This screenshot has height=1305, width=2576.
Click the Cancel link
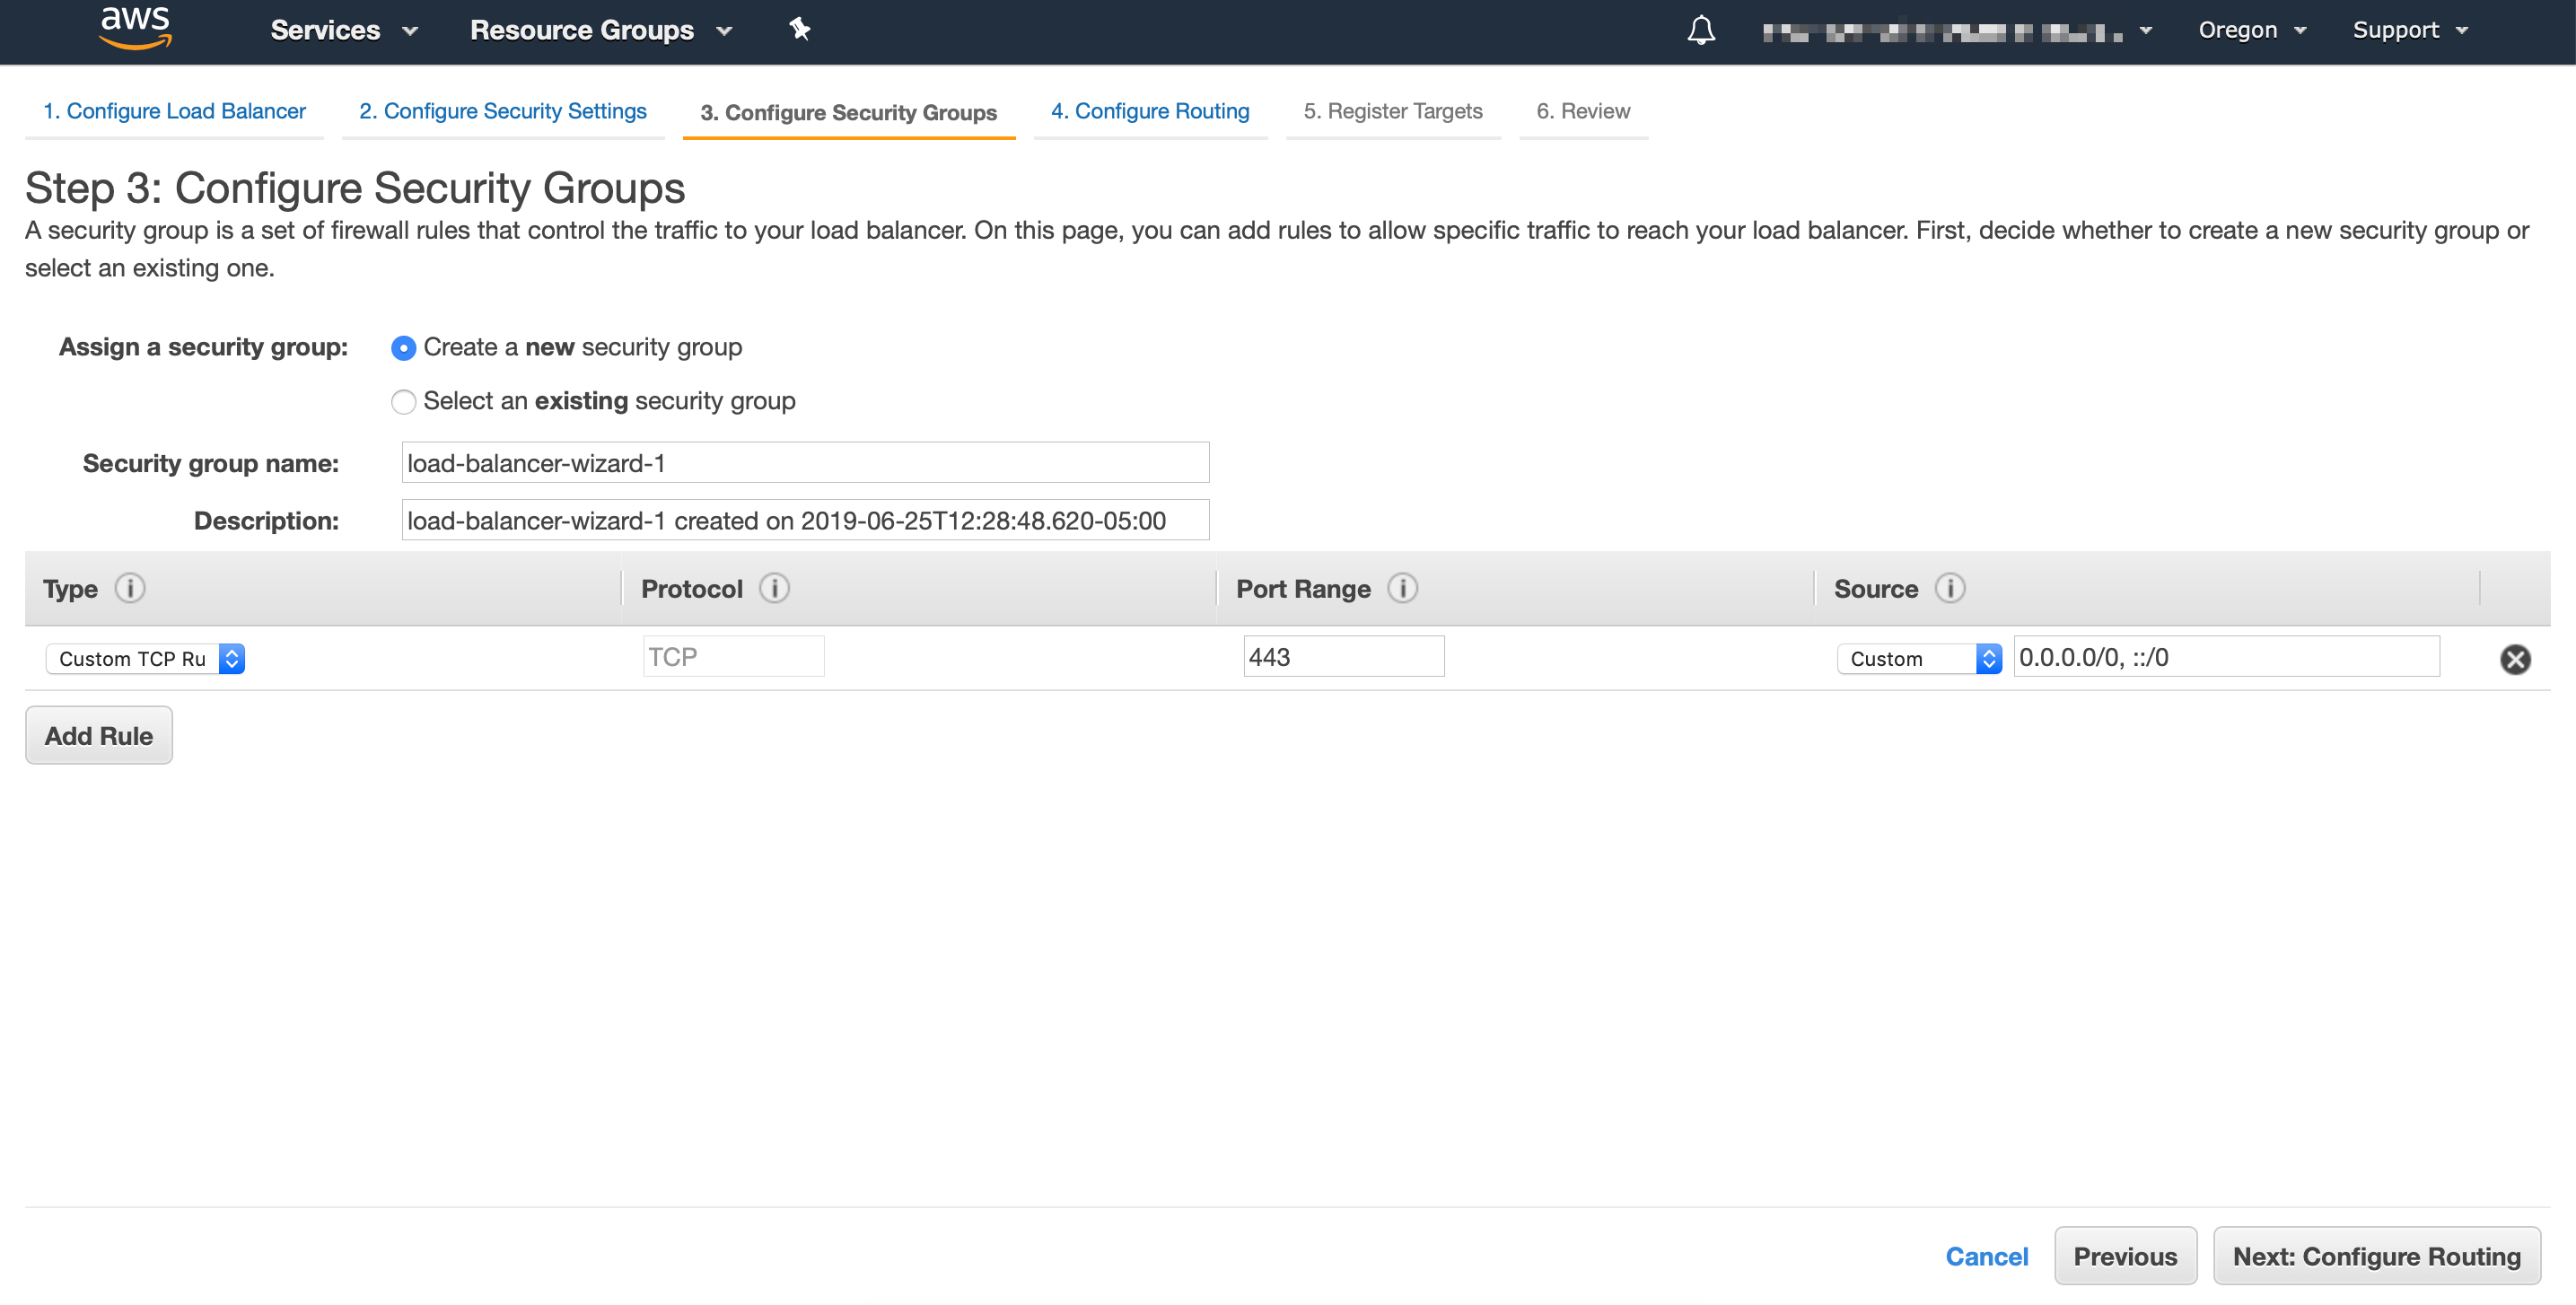(x=1986, y=1256)
